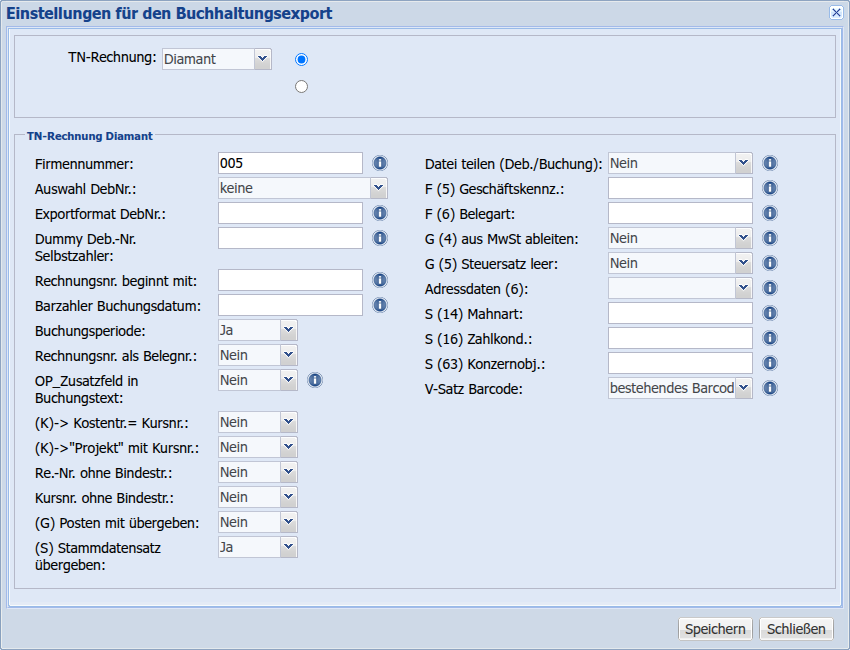Click info icon for S (14) Mahnart
Screen dimensions: 850x650
pyautogui.click(x=770, y=313)
